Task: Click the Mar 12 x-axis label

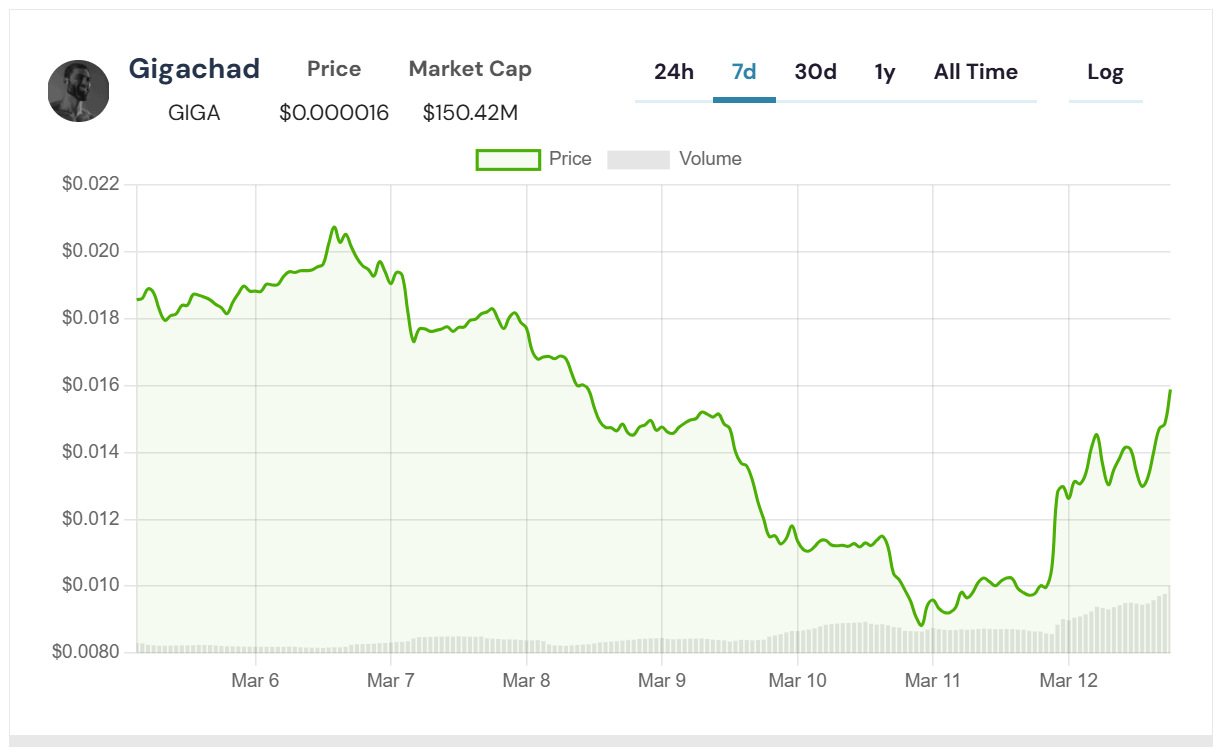Action: pyautogui.click(x=1069, y=681)
